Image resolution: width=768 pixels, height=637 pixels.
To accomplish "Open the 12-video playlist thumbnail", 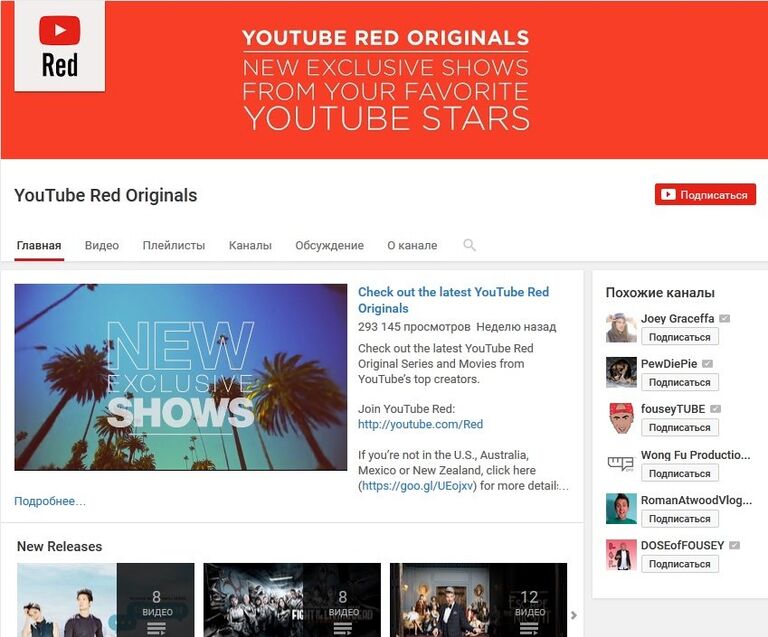I will point(479,600).
